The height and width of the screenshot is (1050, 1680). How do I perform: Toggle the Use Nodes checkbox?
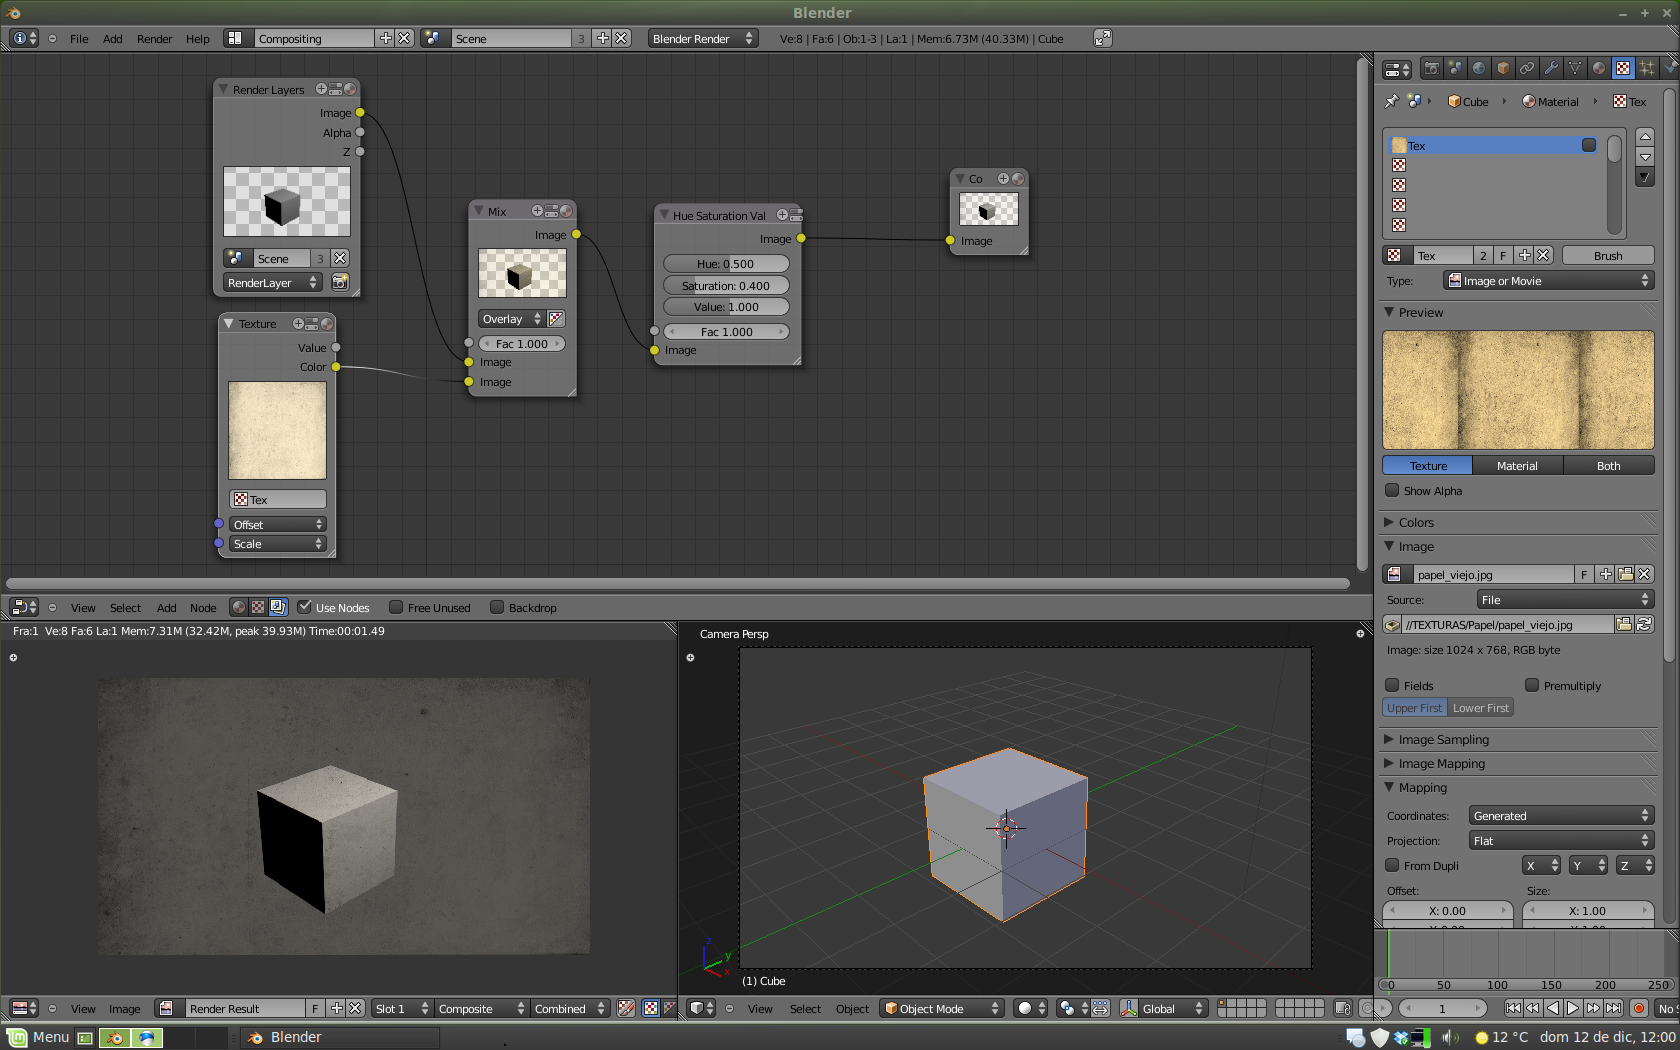pyautogui.click(x=305, y=607)
